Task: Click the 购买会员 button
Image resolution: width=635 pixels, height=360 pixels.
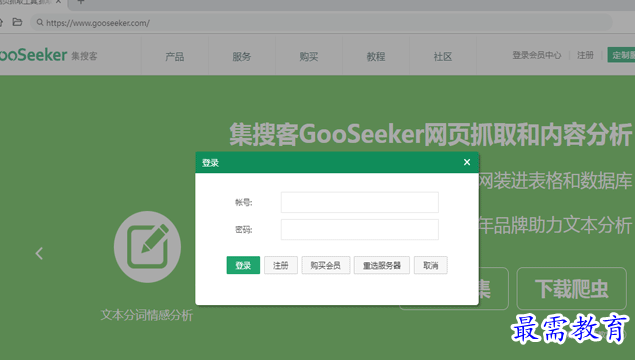Action: pyautogui.click(x=326, y=265)
